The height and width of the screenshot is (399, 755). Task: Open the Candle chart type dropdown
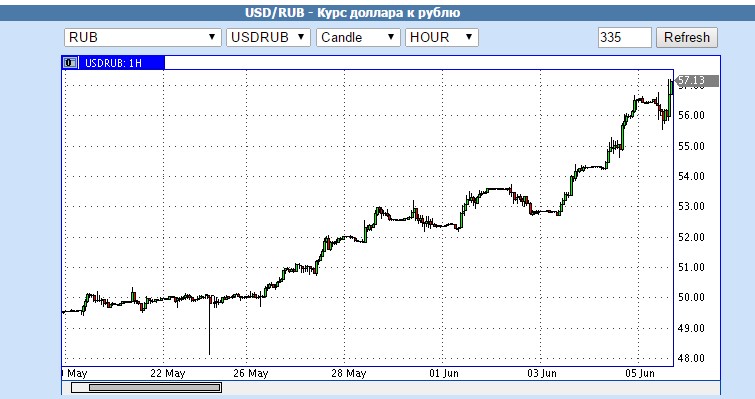click(x=358, y=37)
